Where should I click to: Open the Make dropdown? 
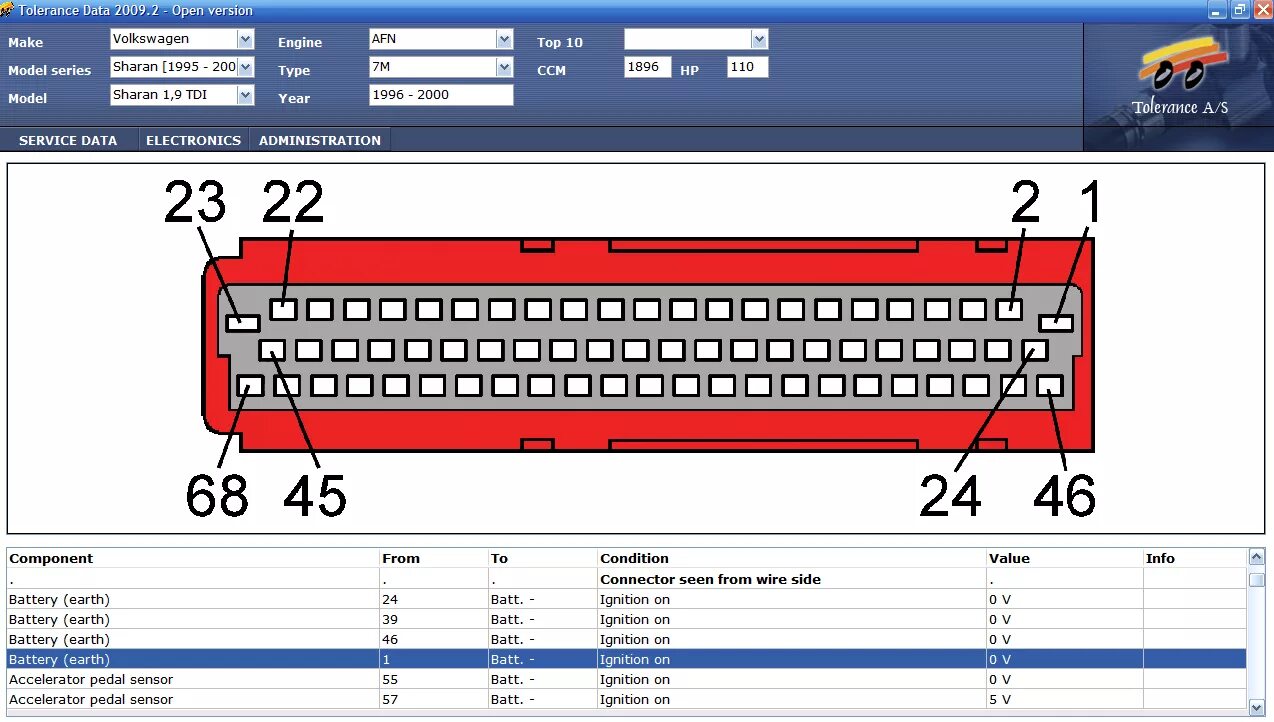coord(246,39)
